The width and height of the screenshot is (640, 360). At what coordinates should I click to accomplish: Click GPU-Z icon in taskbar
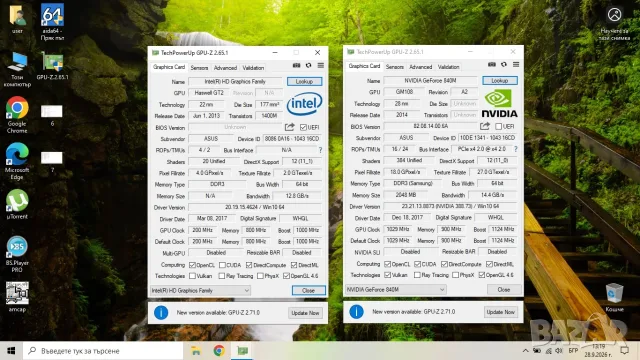243,351
